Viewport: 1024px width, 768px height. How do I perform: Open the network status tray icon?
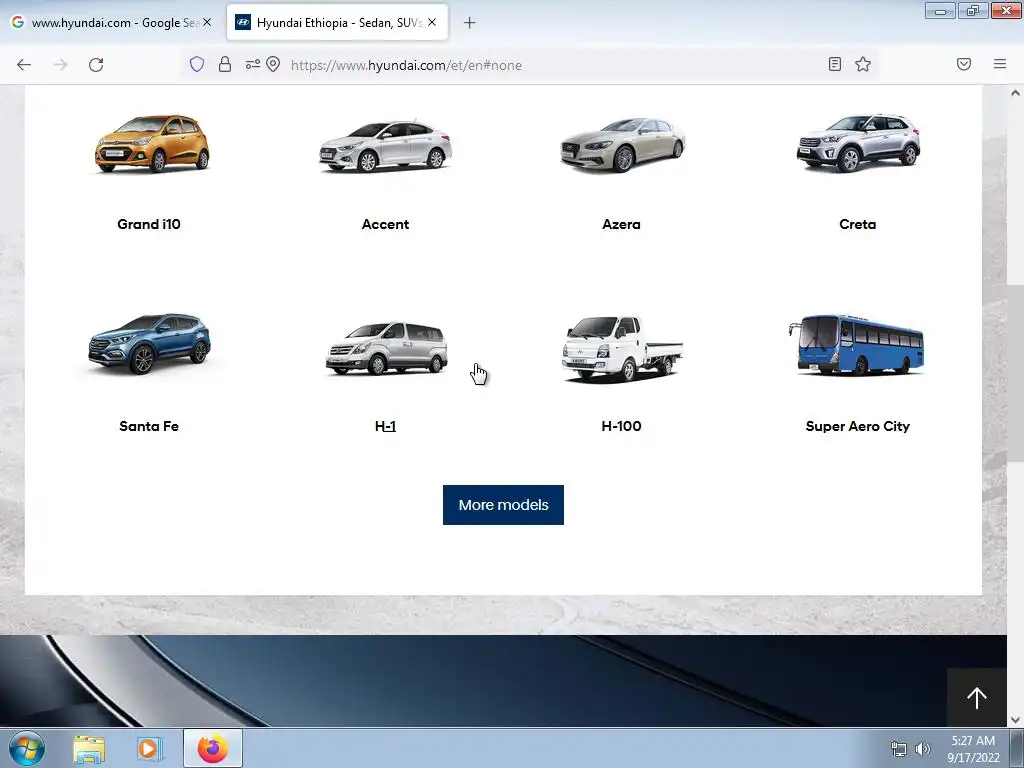899,749
